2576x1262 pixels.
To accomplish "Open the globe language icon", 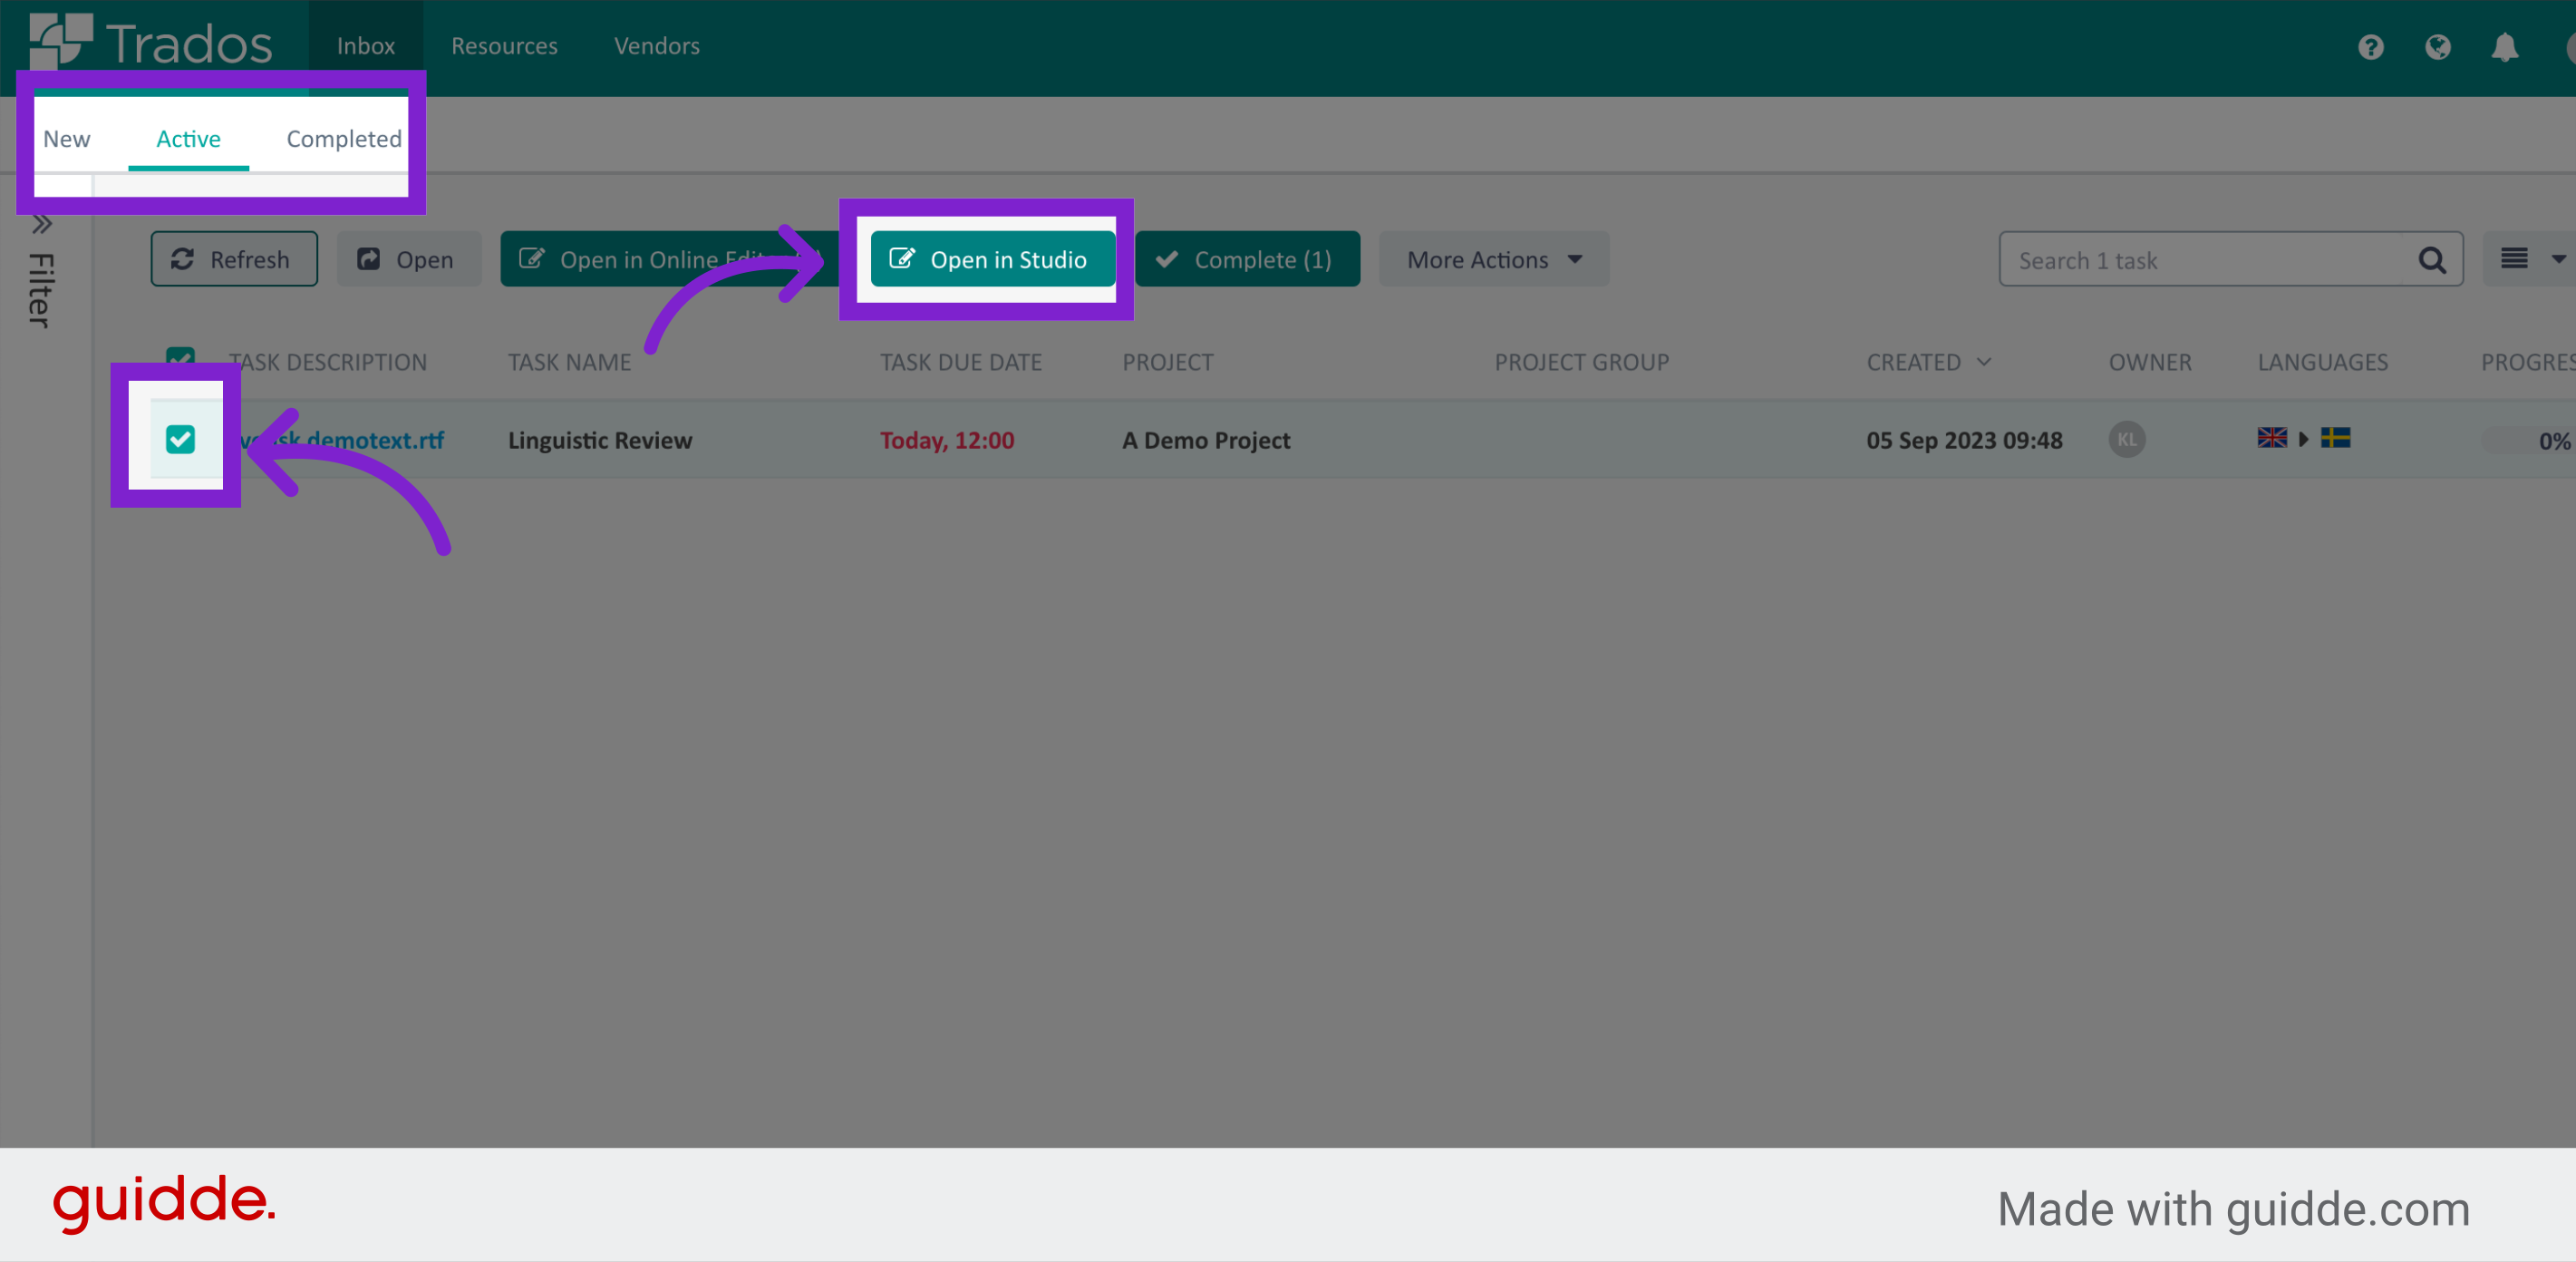I will click(x=2438, y=47).
